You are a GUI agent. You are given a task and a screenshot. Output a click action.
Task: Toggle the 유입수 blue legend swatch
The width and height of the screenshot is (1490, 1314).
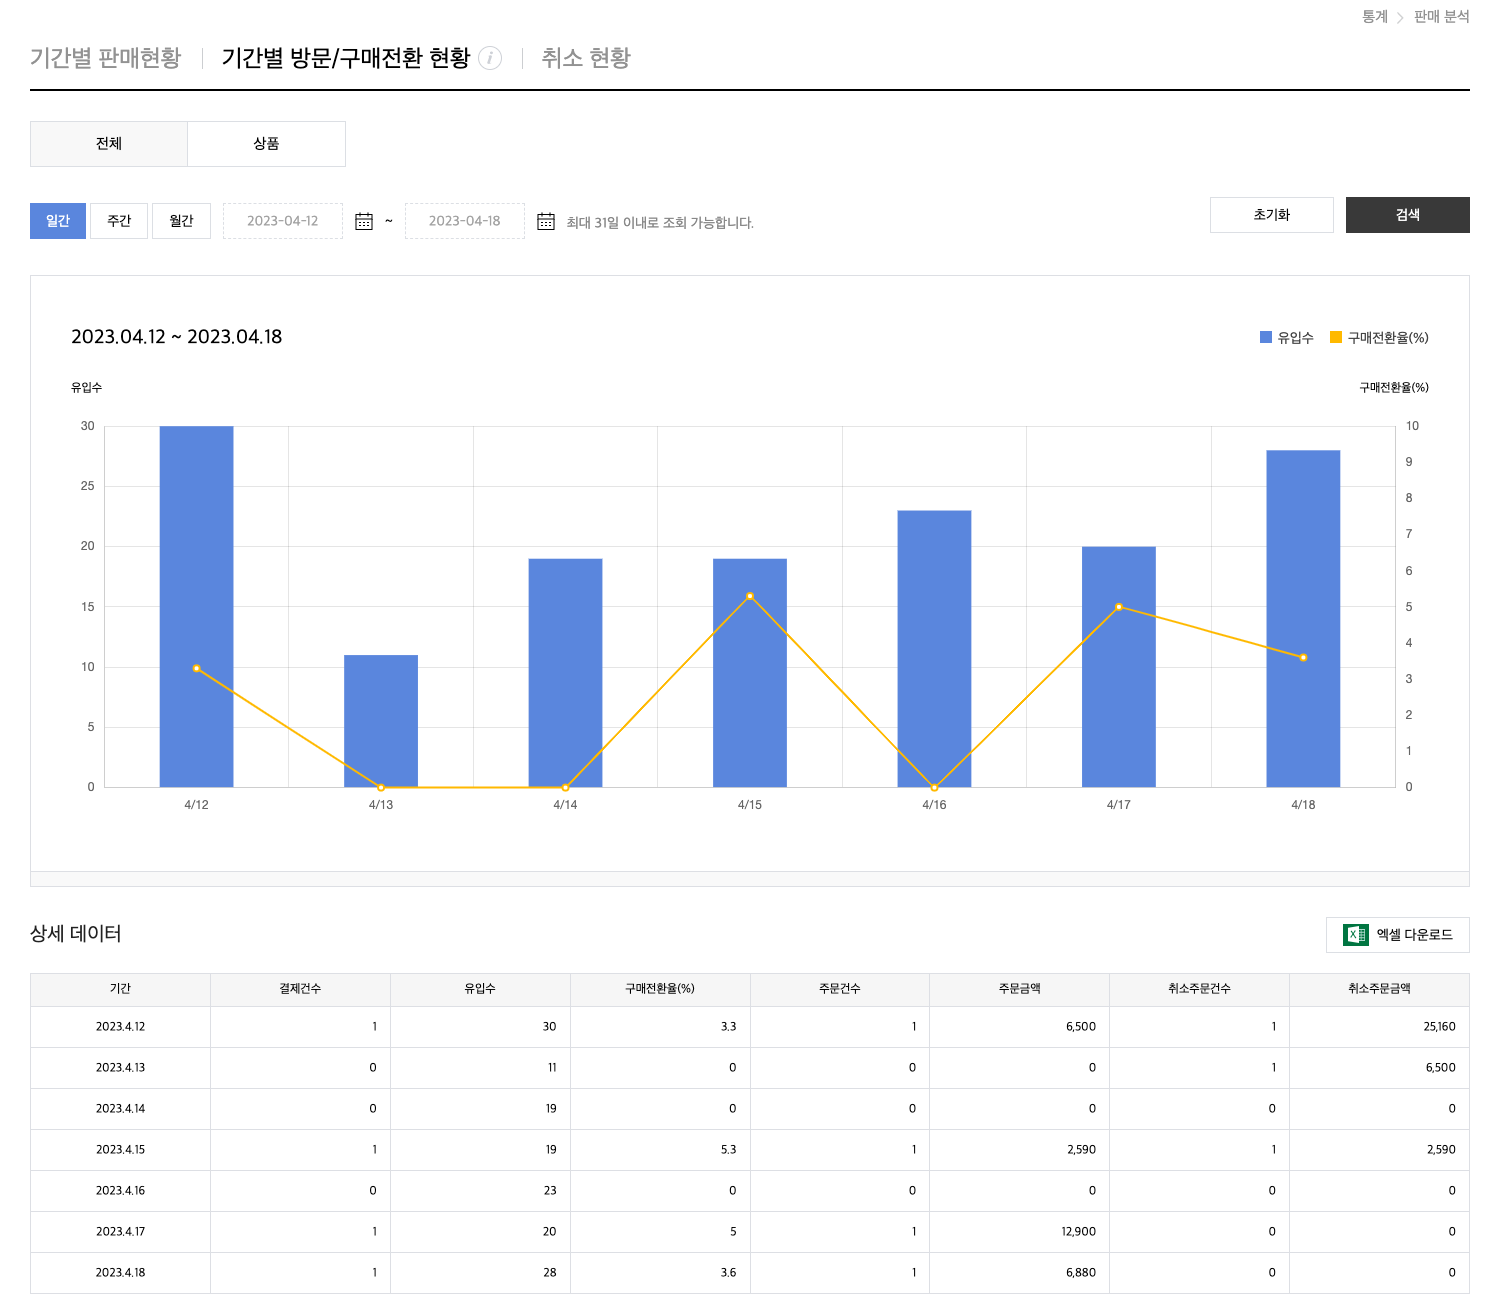[1266, 338]
